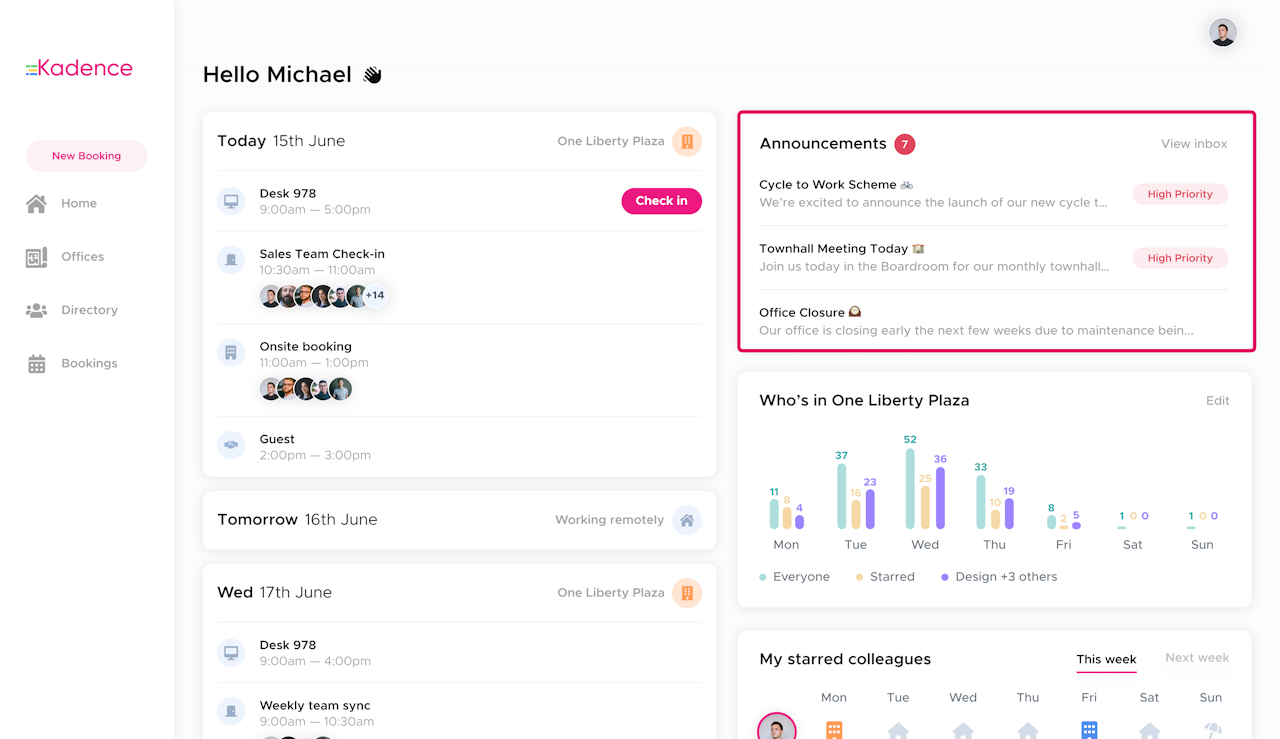The width and height of the screenshot is (1280, 739).
Task: Toggle the Starred legend filter
Action: 885,577
